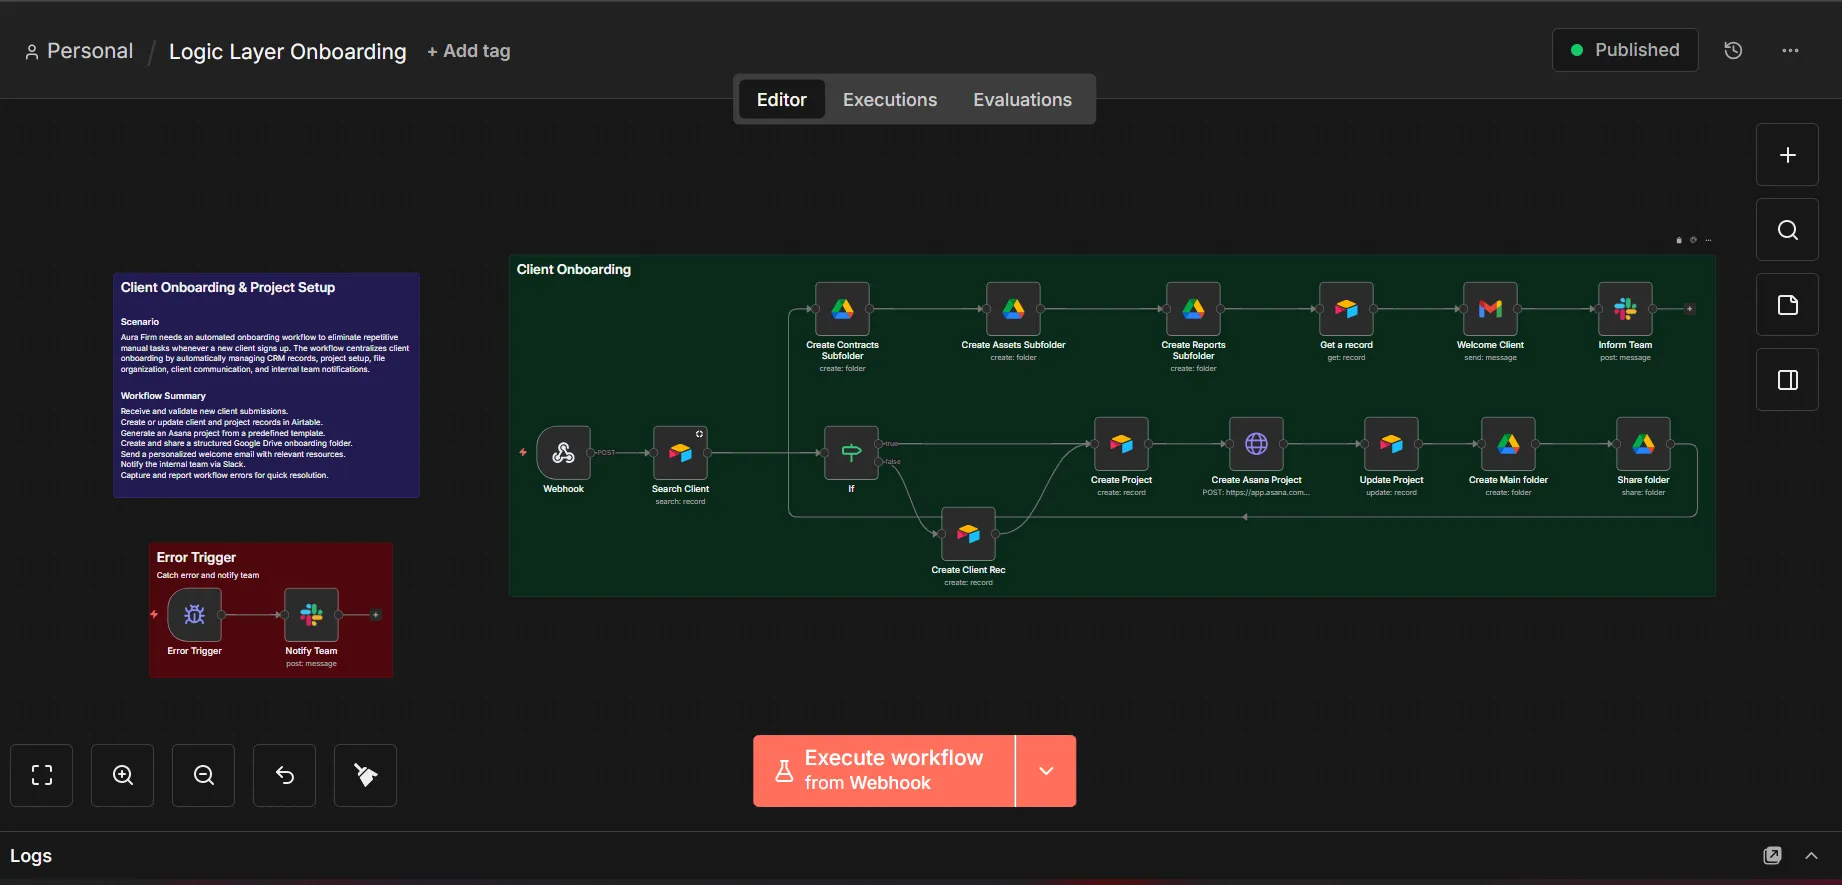Add node after Inform Team output
1842x885 pixels.
[x=1690, y=309]
